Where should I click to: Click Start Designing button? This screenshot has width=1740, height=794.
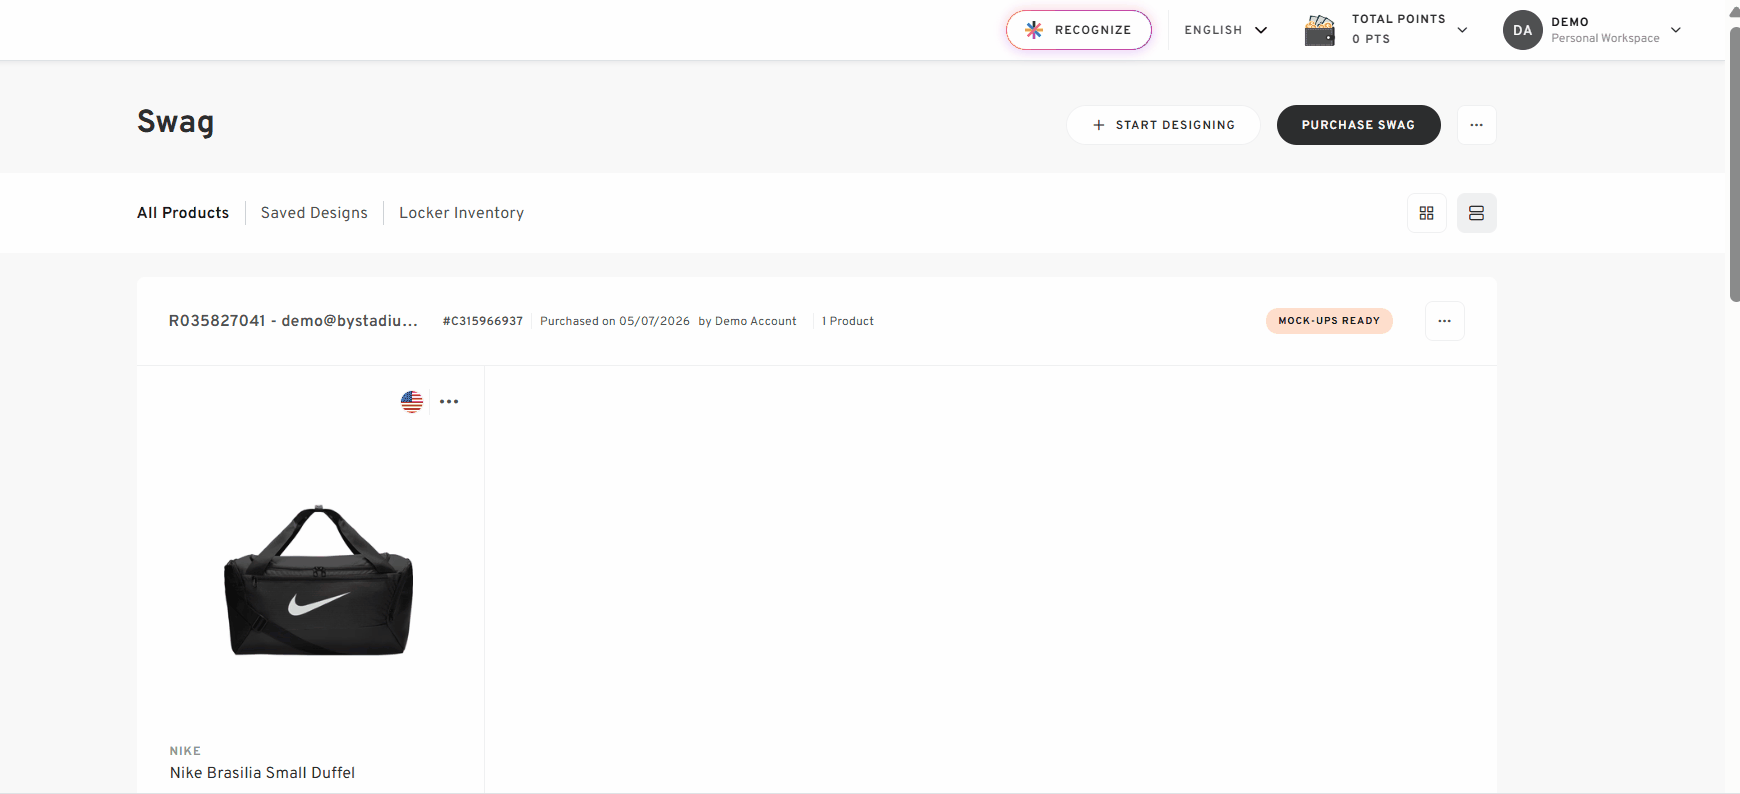[1163, 125]
